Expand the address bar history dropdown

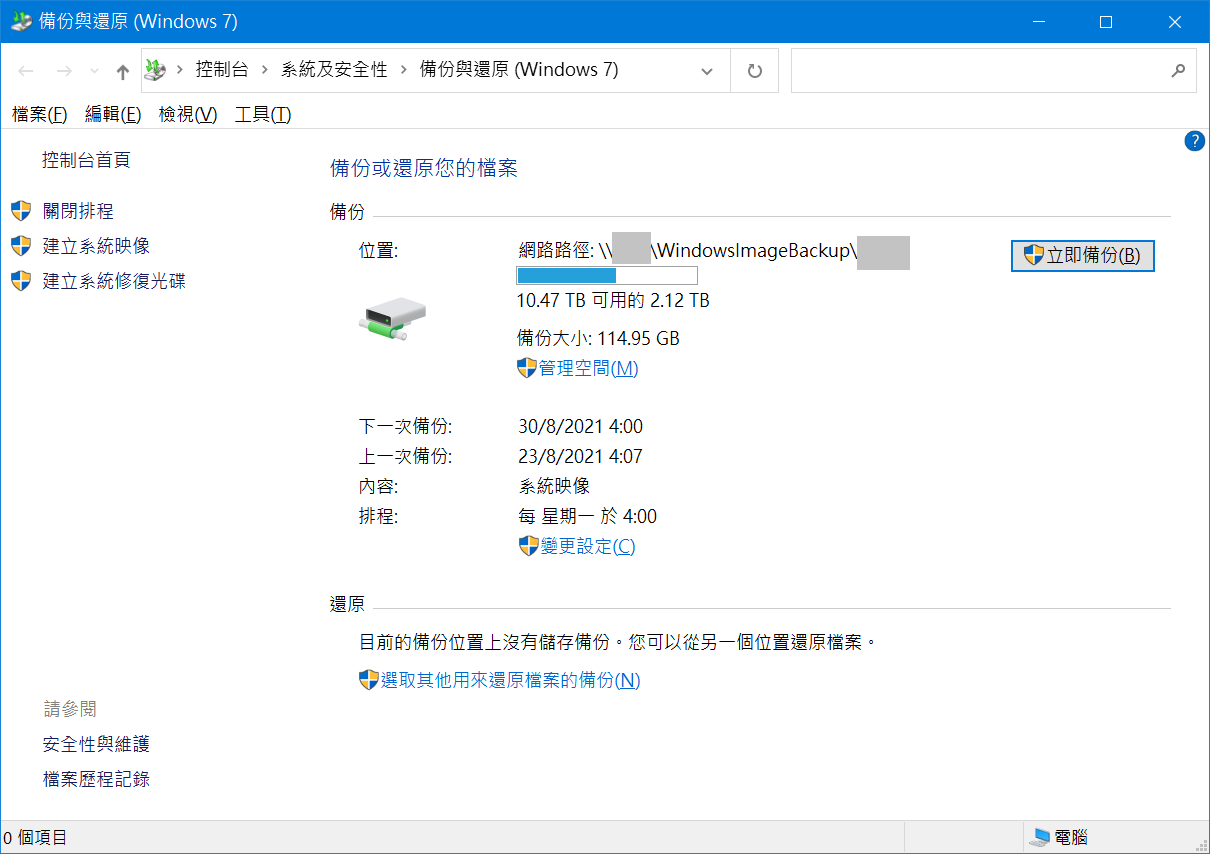pyautogui.click(x=708, y=71)
